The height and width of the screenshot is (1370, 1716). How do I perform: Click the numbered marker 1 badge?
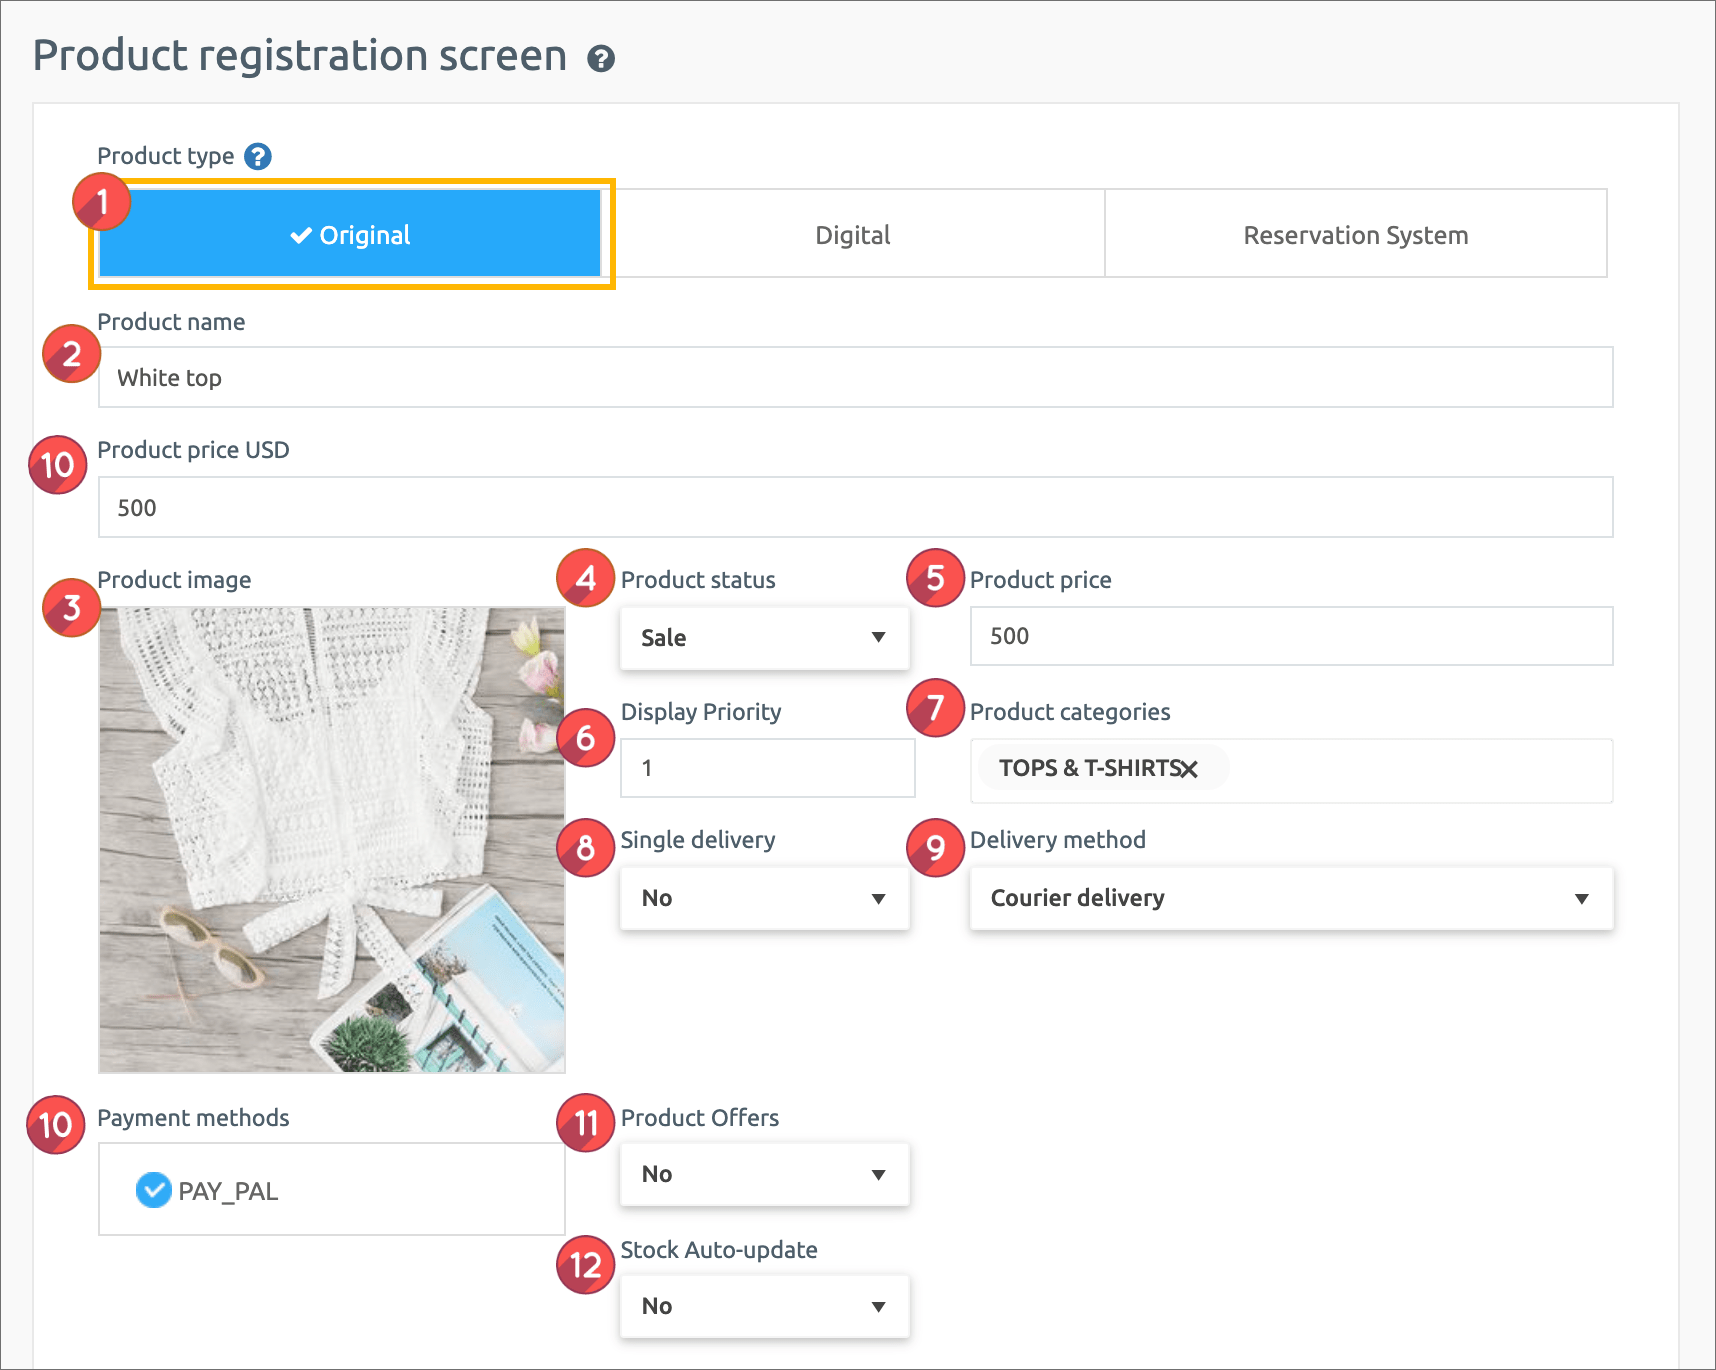tap(101, 202)
